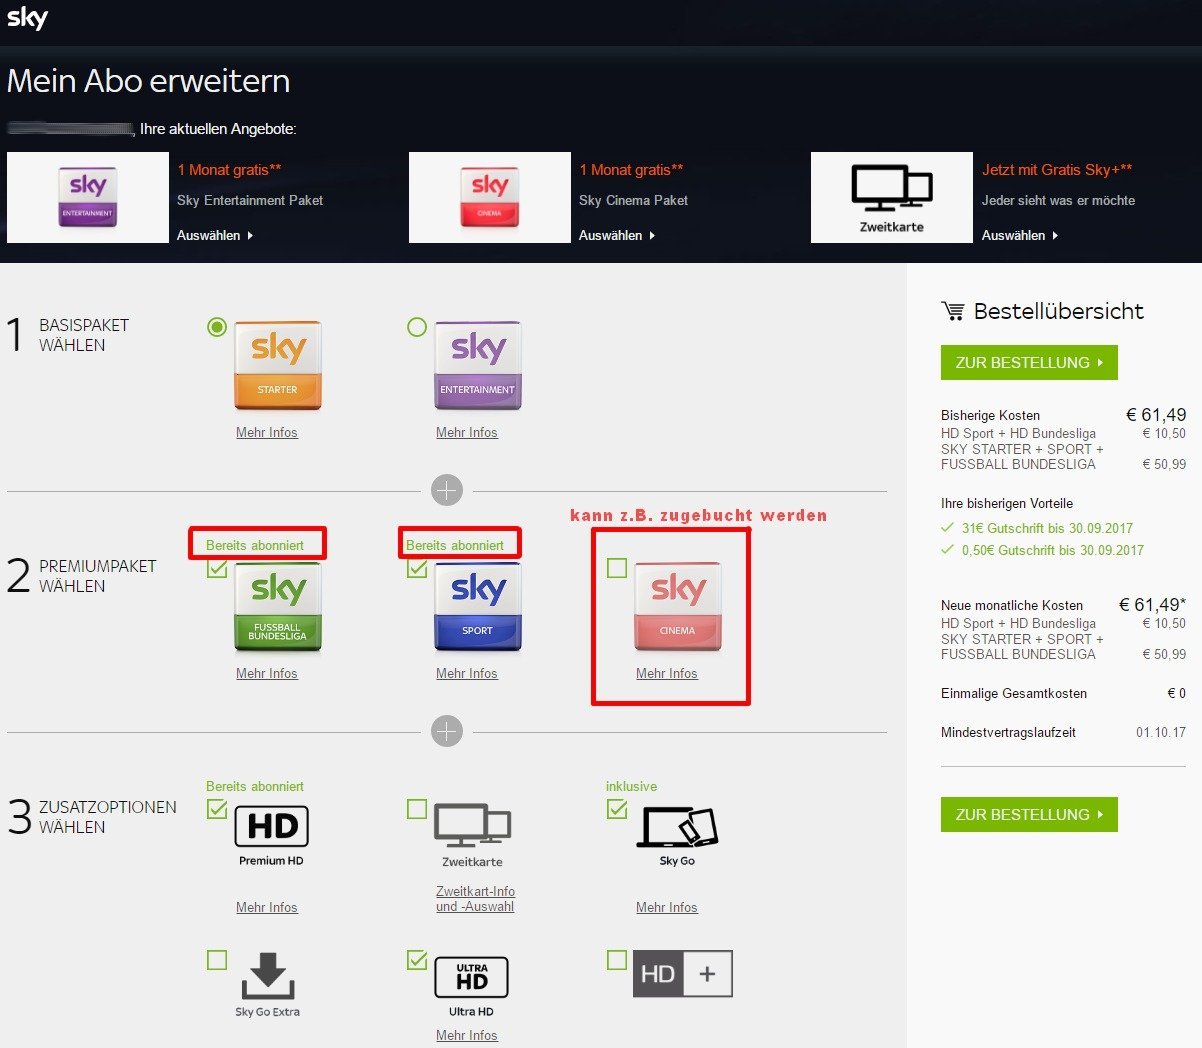The image size is (1202, 1048).
Task: Click the '0,50€ Gutschrift bis 30.09.2017' text
Action: pyautogui.click(x=1053, y=551)
